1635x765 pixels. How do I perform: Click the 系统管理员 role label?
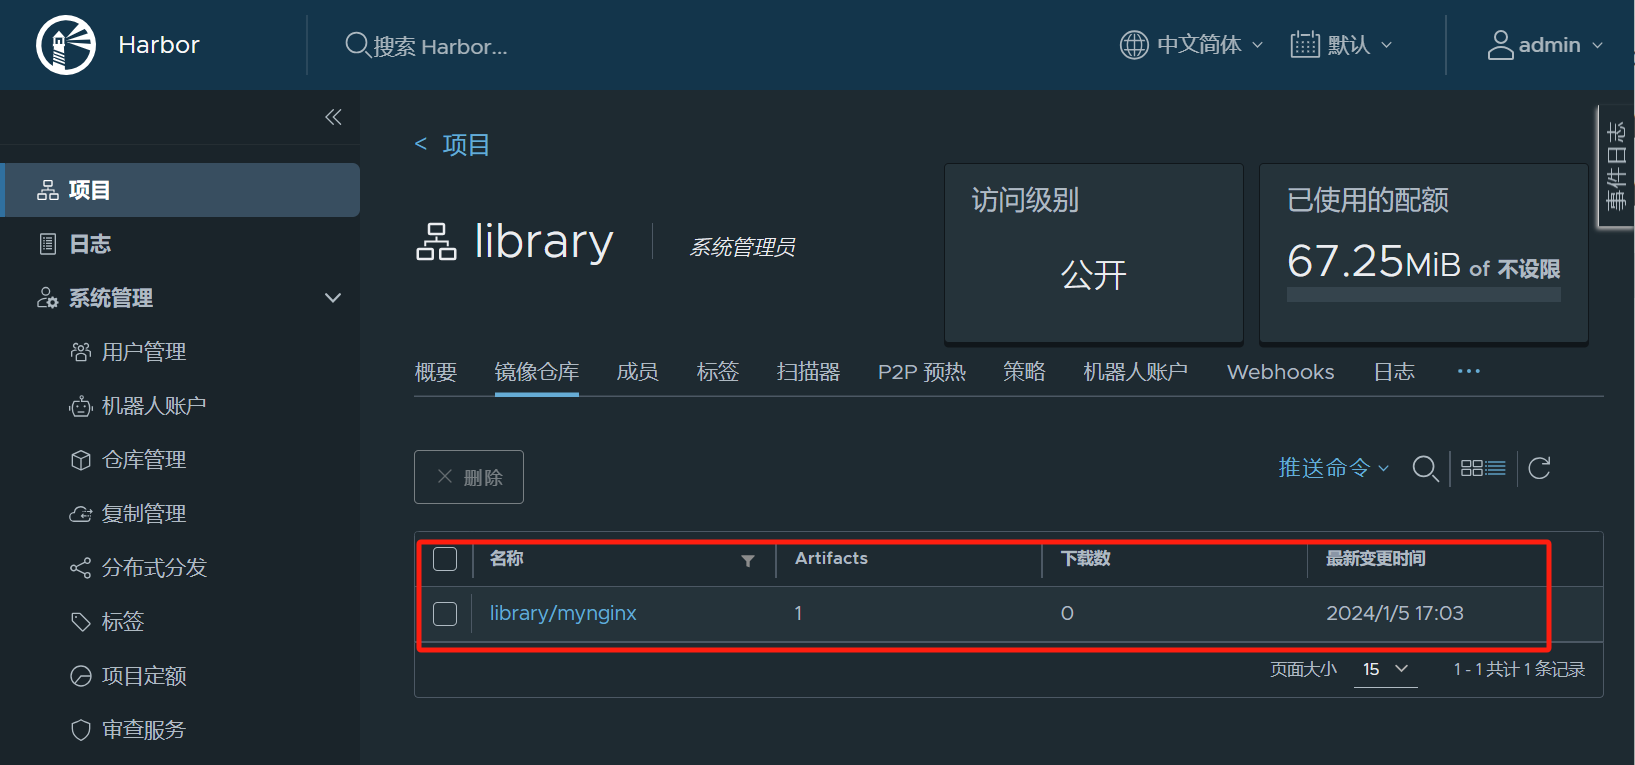click(x=743, y=247)
